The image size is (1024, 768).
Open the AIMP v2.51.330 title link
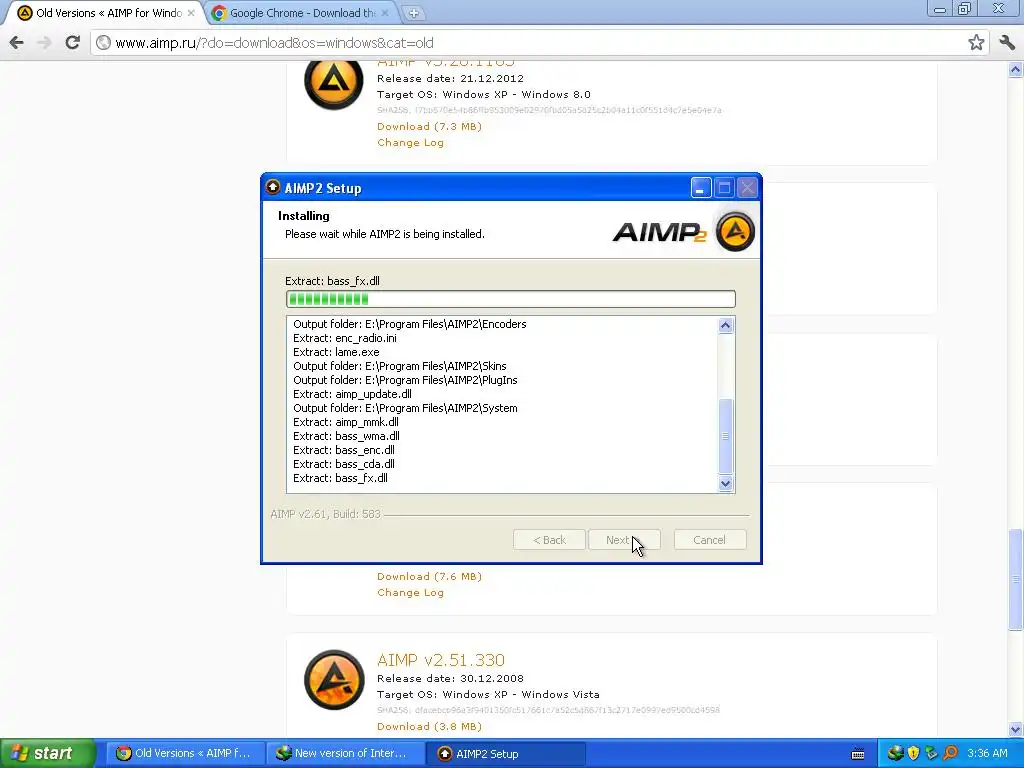click(441, 660)
